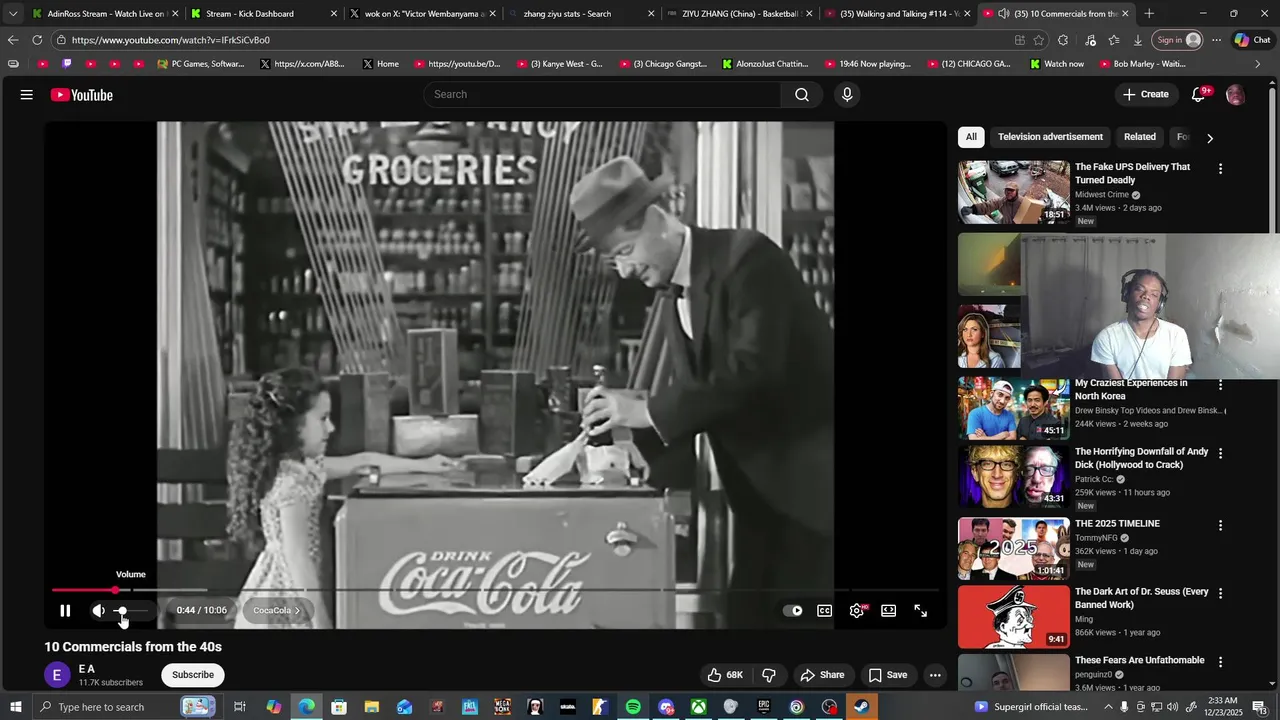Open browser downloads panel
The height and width of the screenshot is (720, 1280).
click(x=1138, y=40)
